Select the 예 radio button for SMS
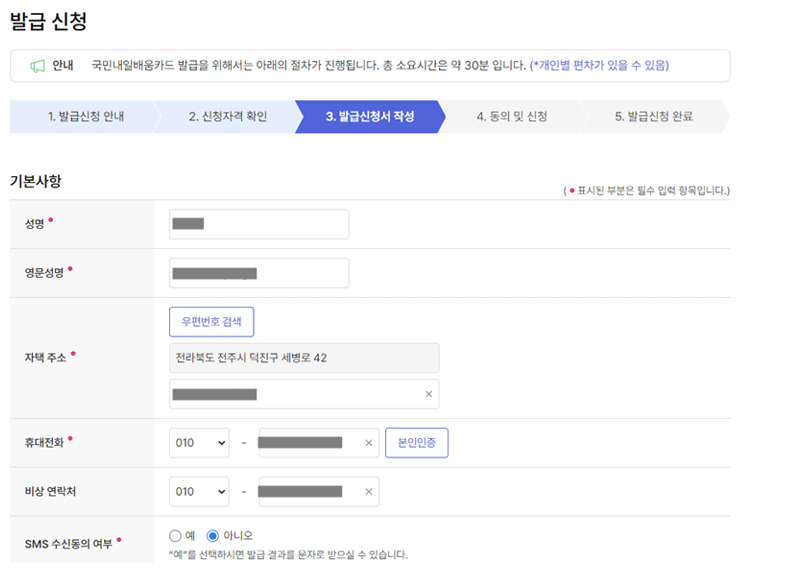The image size is (810, 583). (x=175, y=535)
